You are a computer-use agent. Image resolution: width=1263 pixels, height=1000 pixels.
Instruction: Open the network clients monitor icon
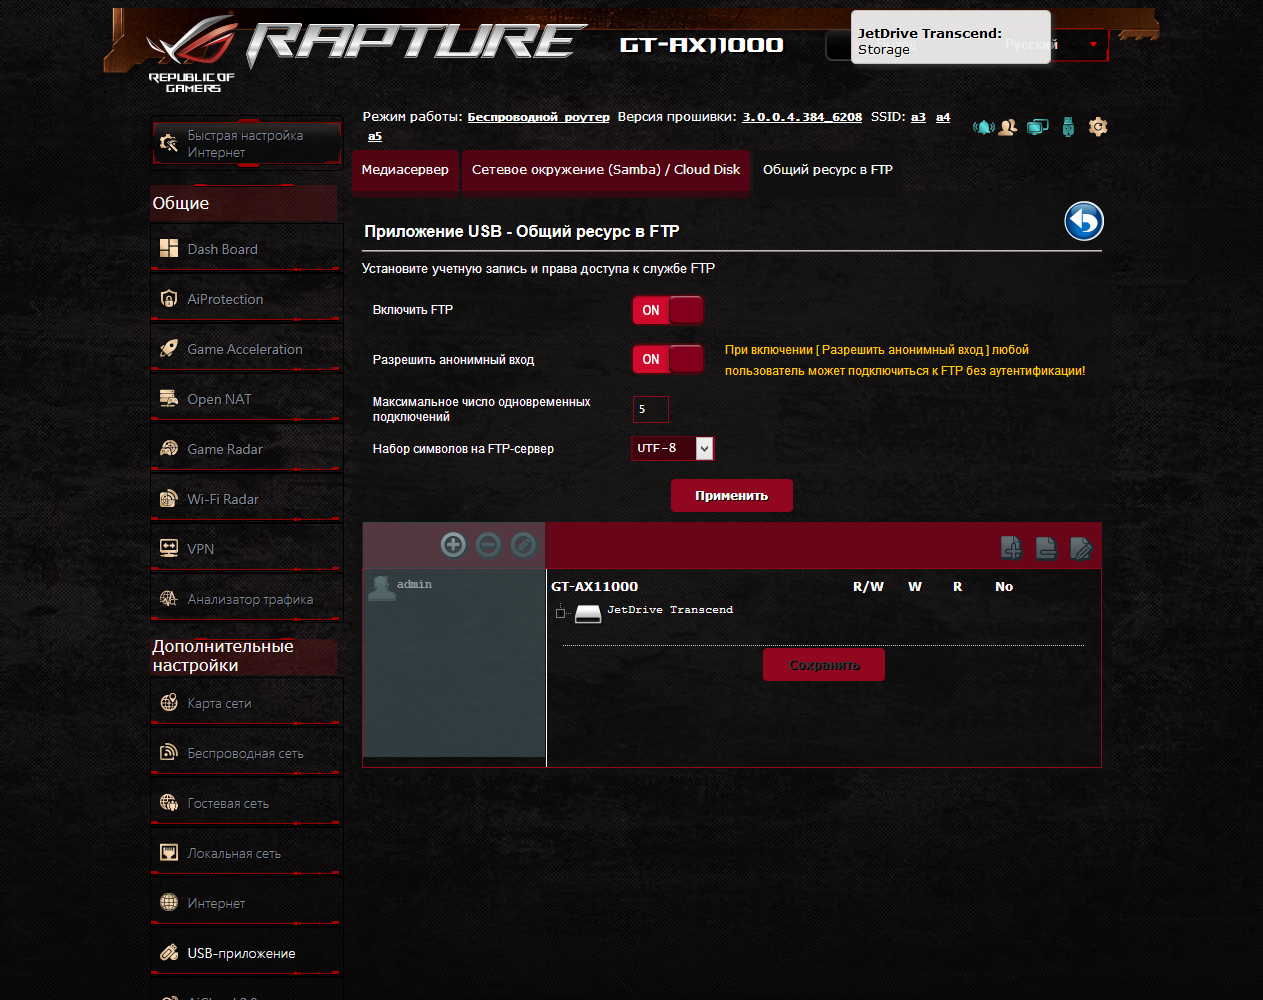(x=1038, y=127)
